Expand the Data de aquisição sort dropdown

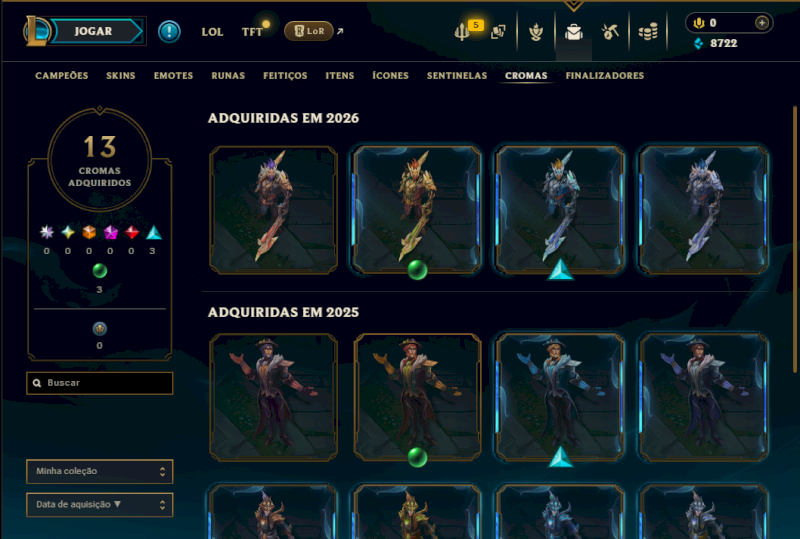click(99, 505)
